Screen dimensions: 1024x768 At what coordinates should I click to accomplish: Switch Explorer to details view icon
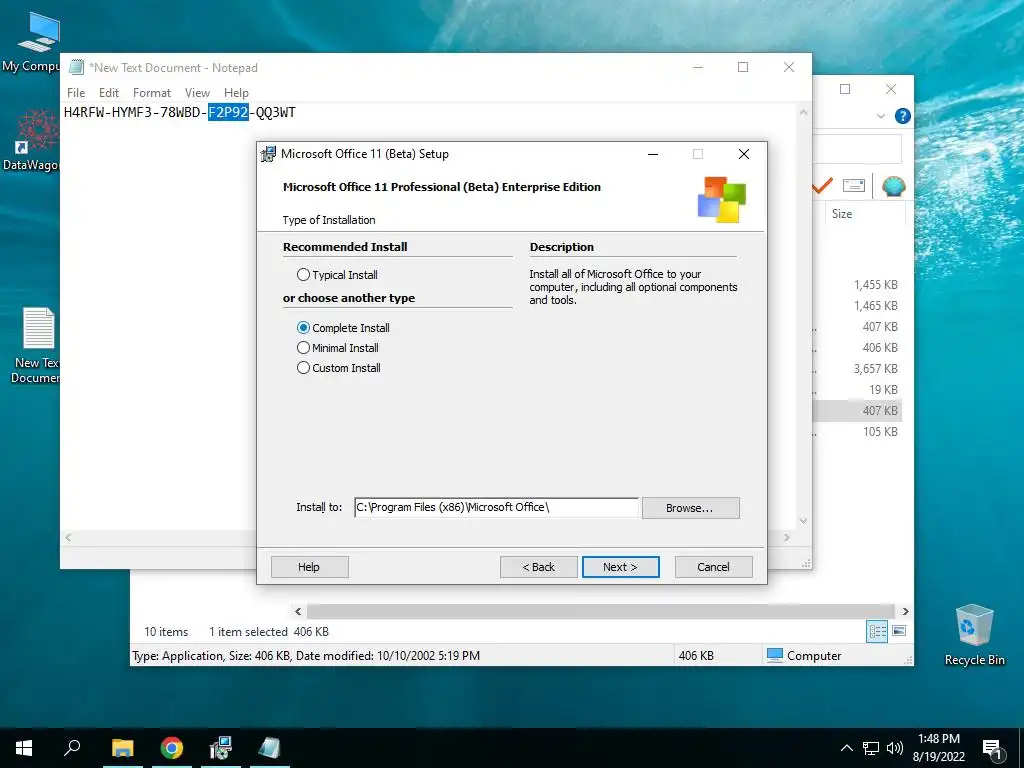point(877,632)
